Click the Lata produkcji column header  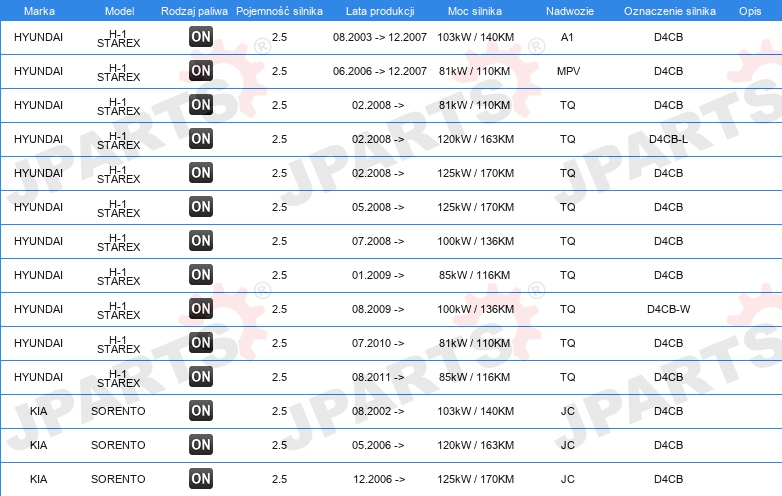tap(380, 11)
